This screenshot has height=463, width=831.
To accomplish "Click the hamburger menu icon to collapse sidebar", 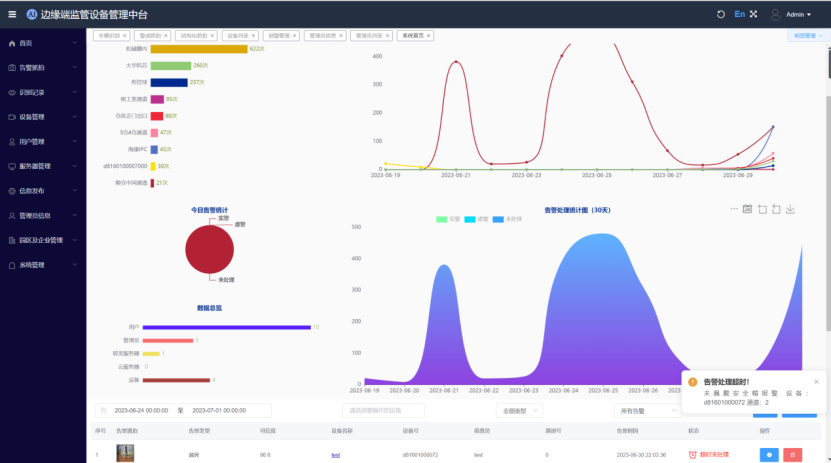I will click(x=12, y=14).
